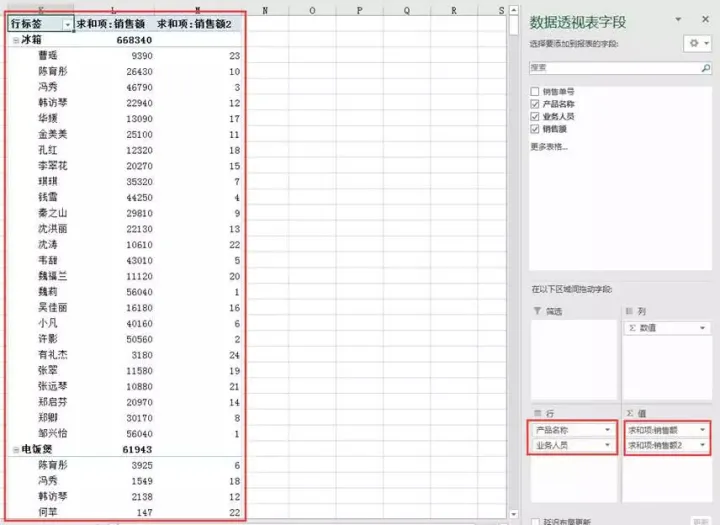
Task: Select the 钱雪 row label
Action: point(48,198)
